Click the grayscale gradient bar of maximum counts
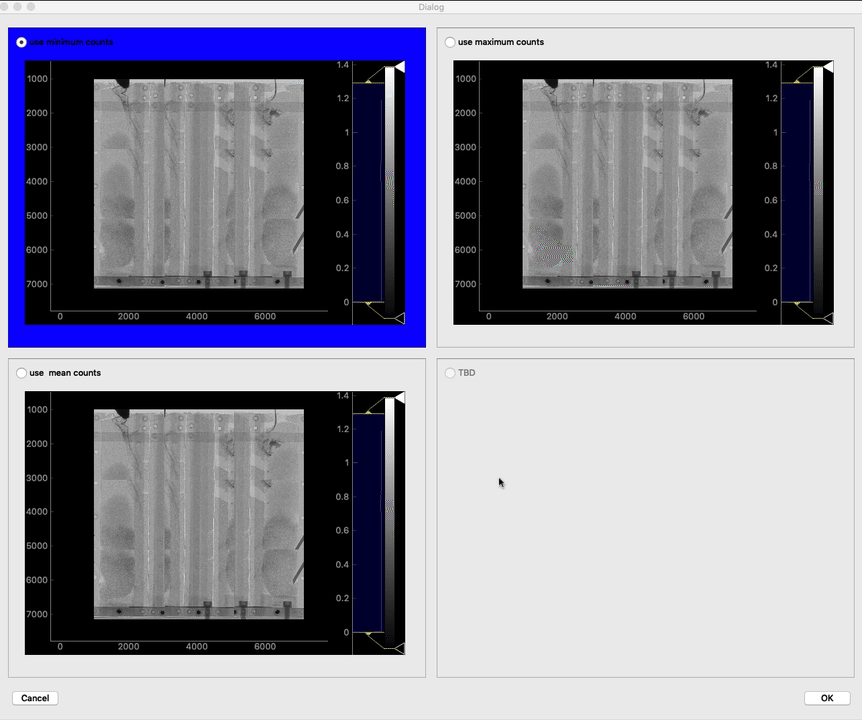 coord(818,190)
